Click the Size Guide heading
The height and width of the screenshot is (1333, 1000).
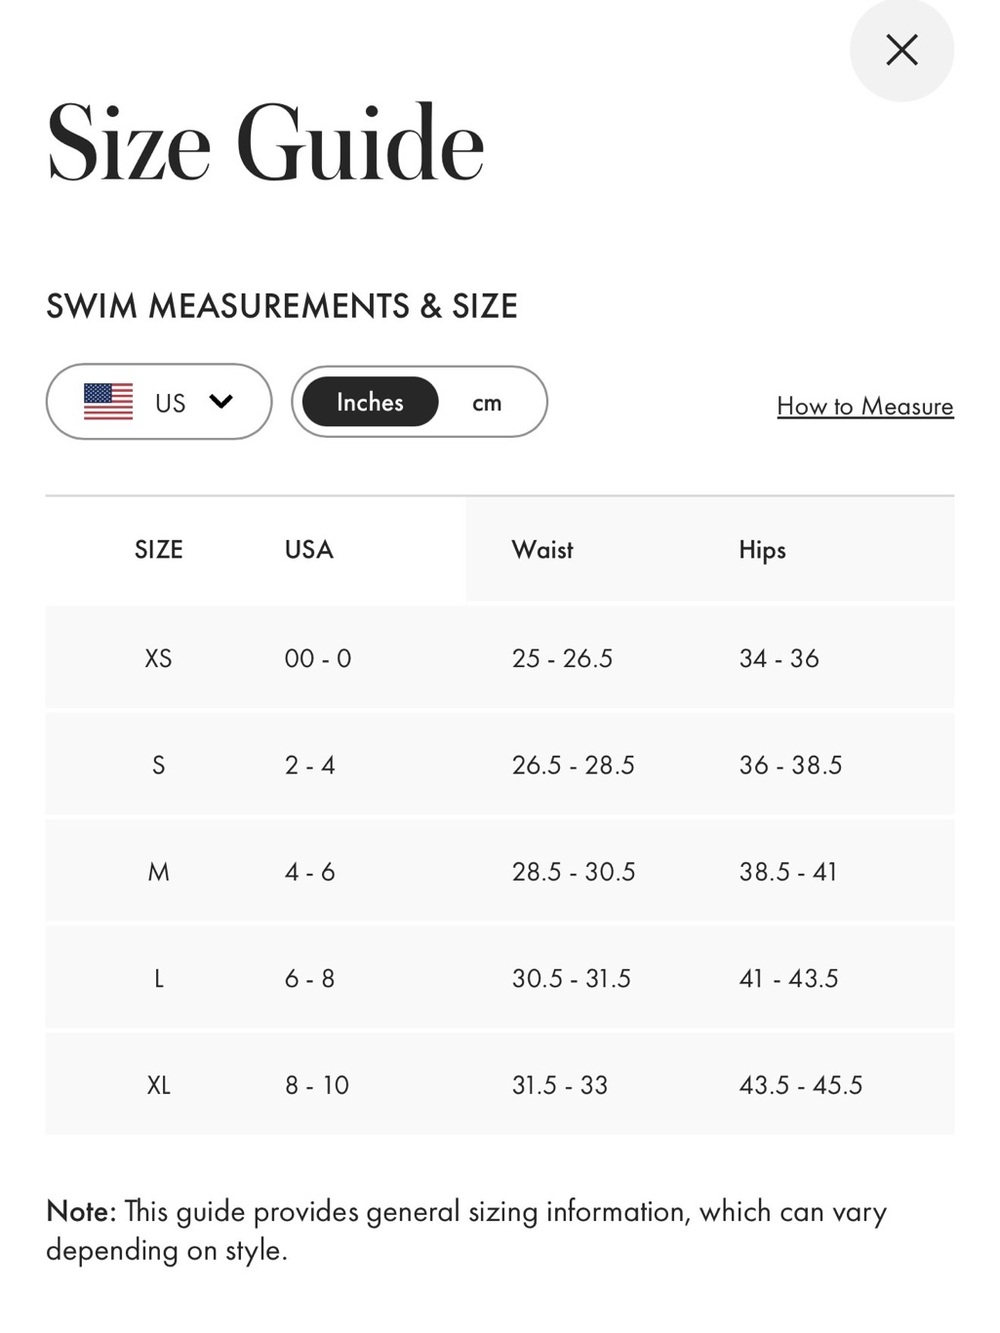tap(265, 143)
